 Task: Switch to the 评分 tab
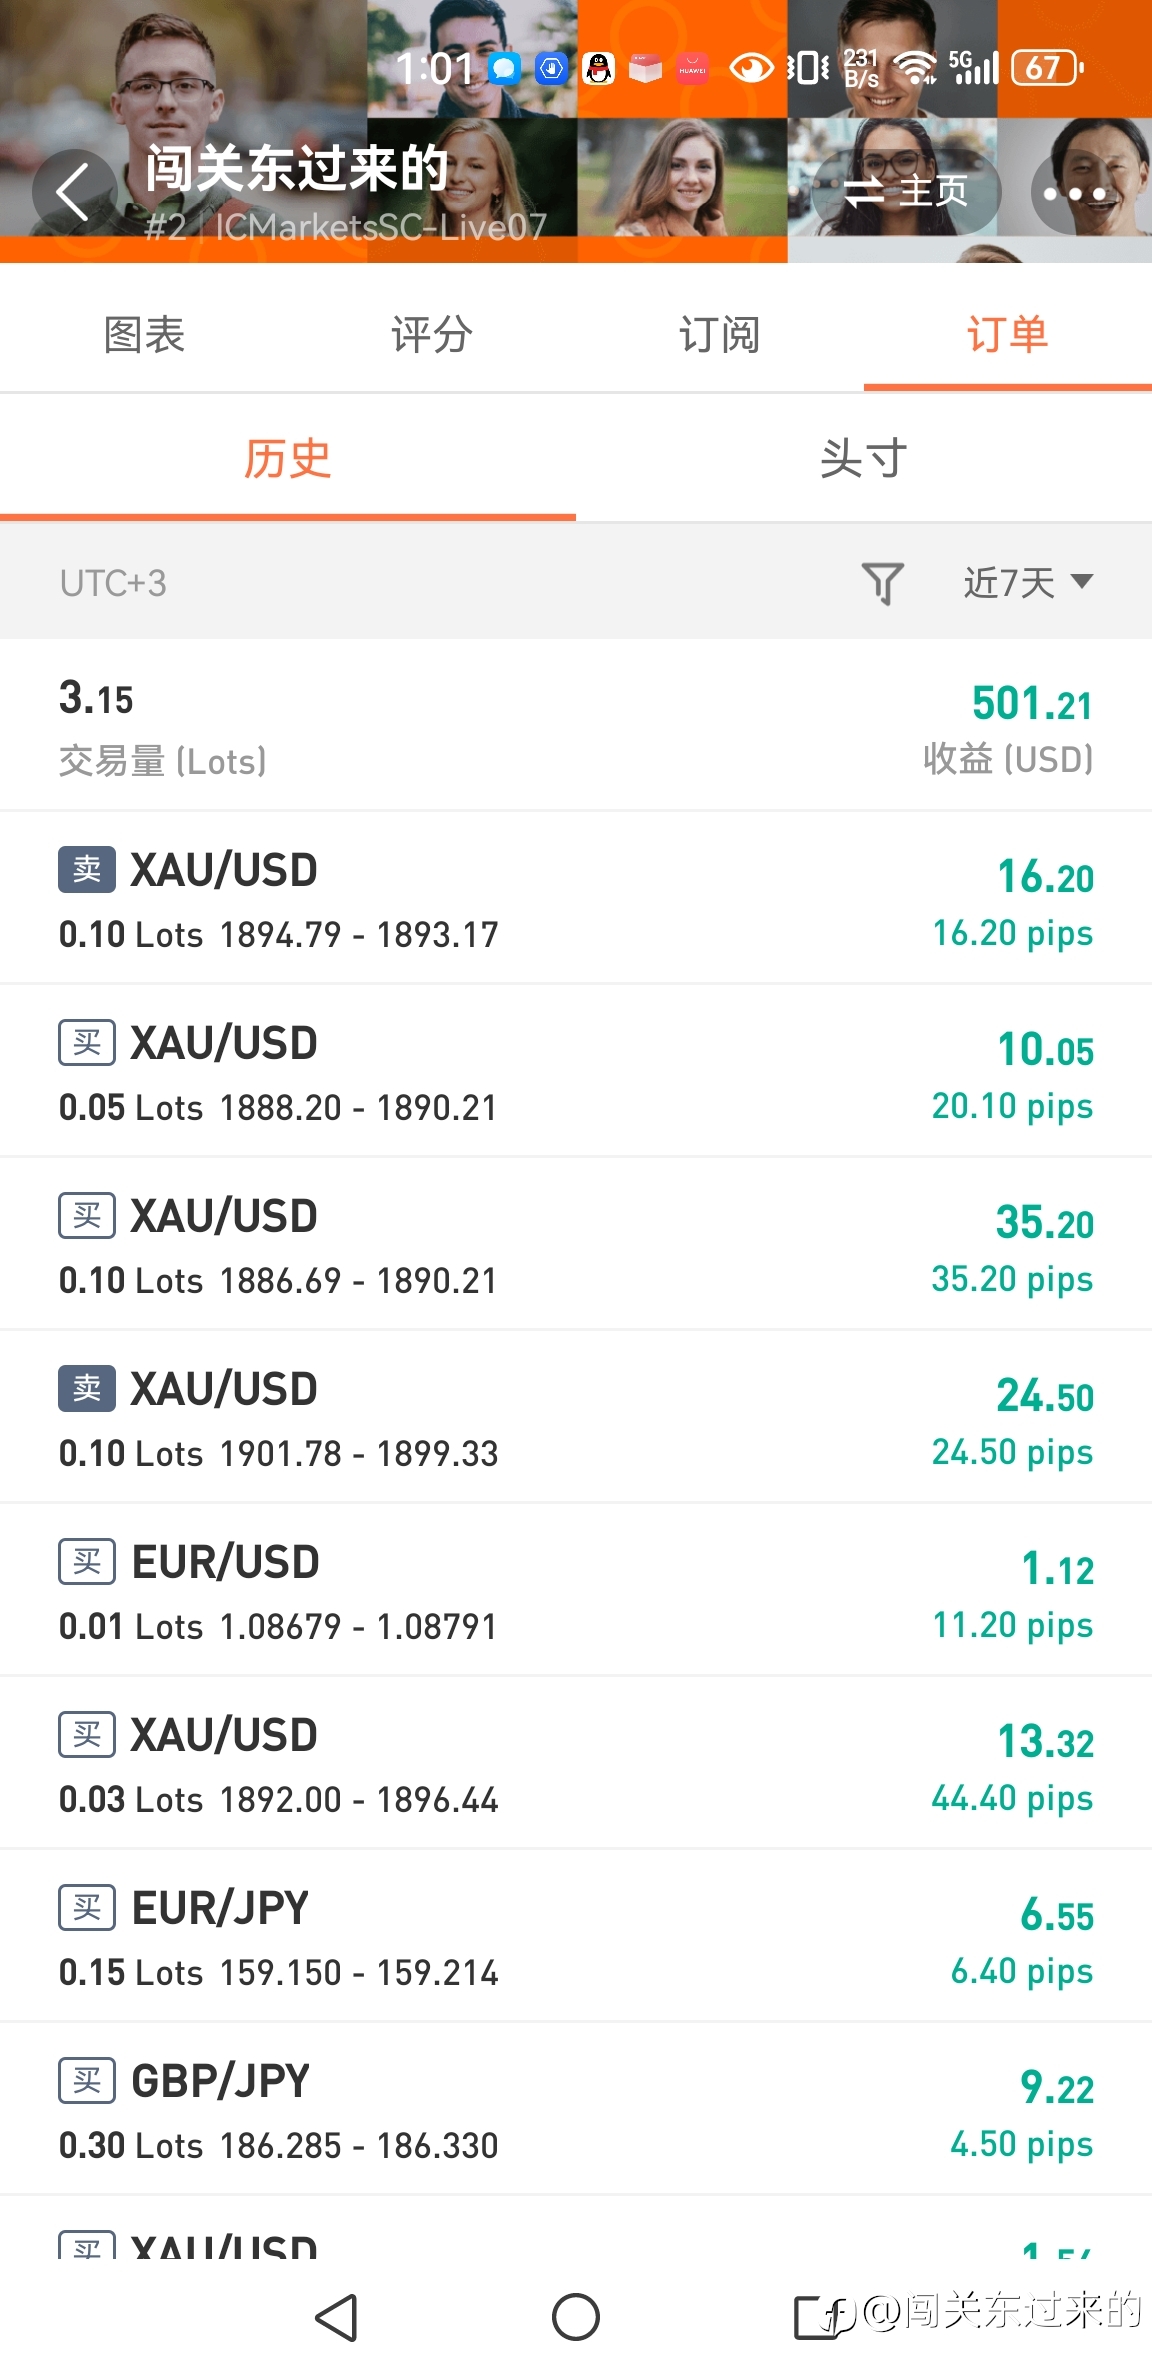(x=431, y=334)
